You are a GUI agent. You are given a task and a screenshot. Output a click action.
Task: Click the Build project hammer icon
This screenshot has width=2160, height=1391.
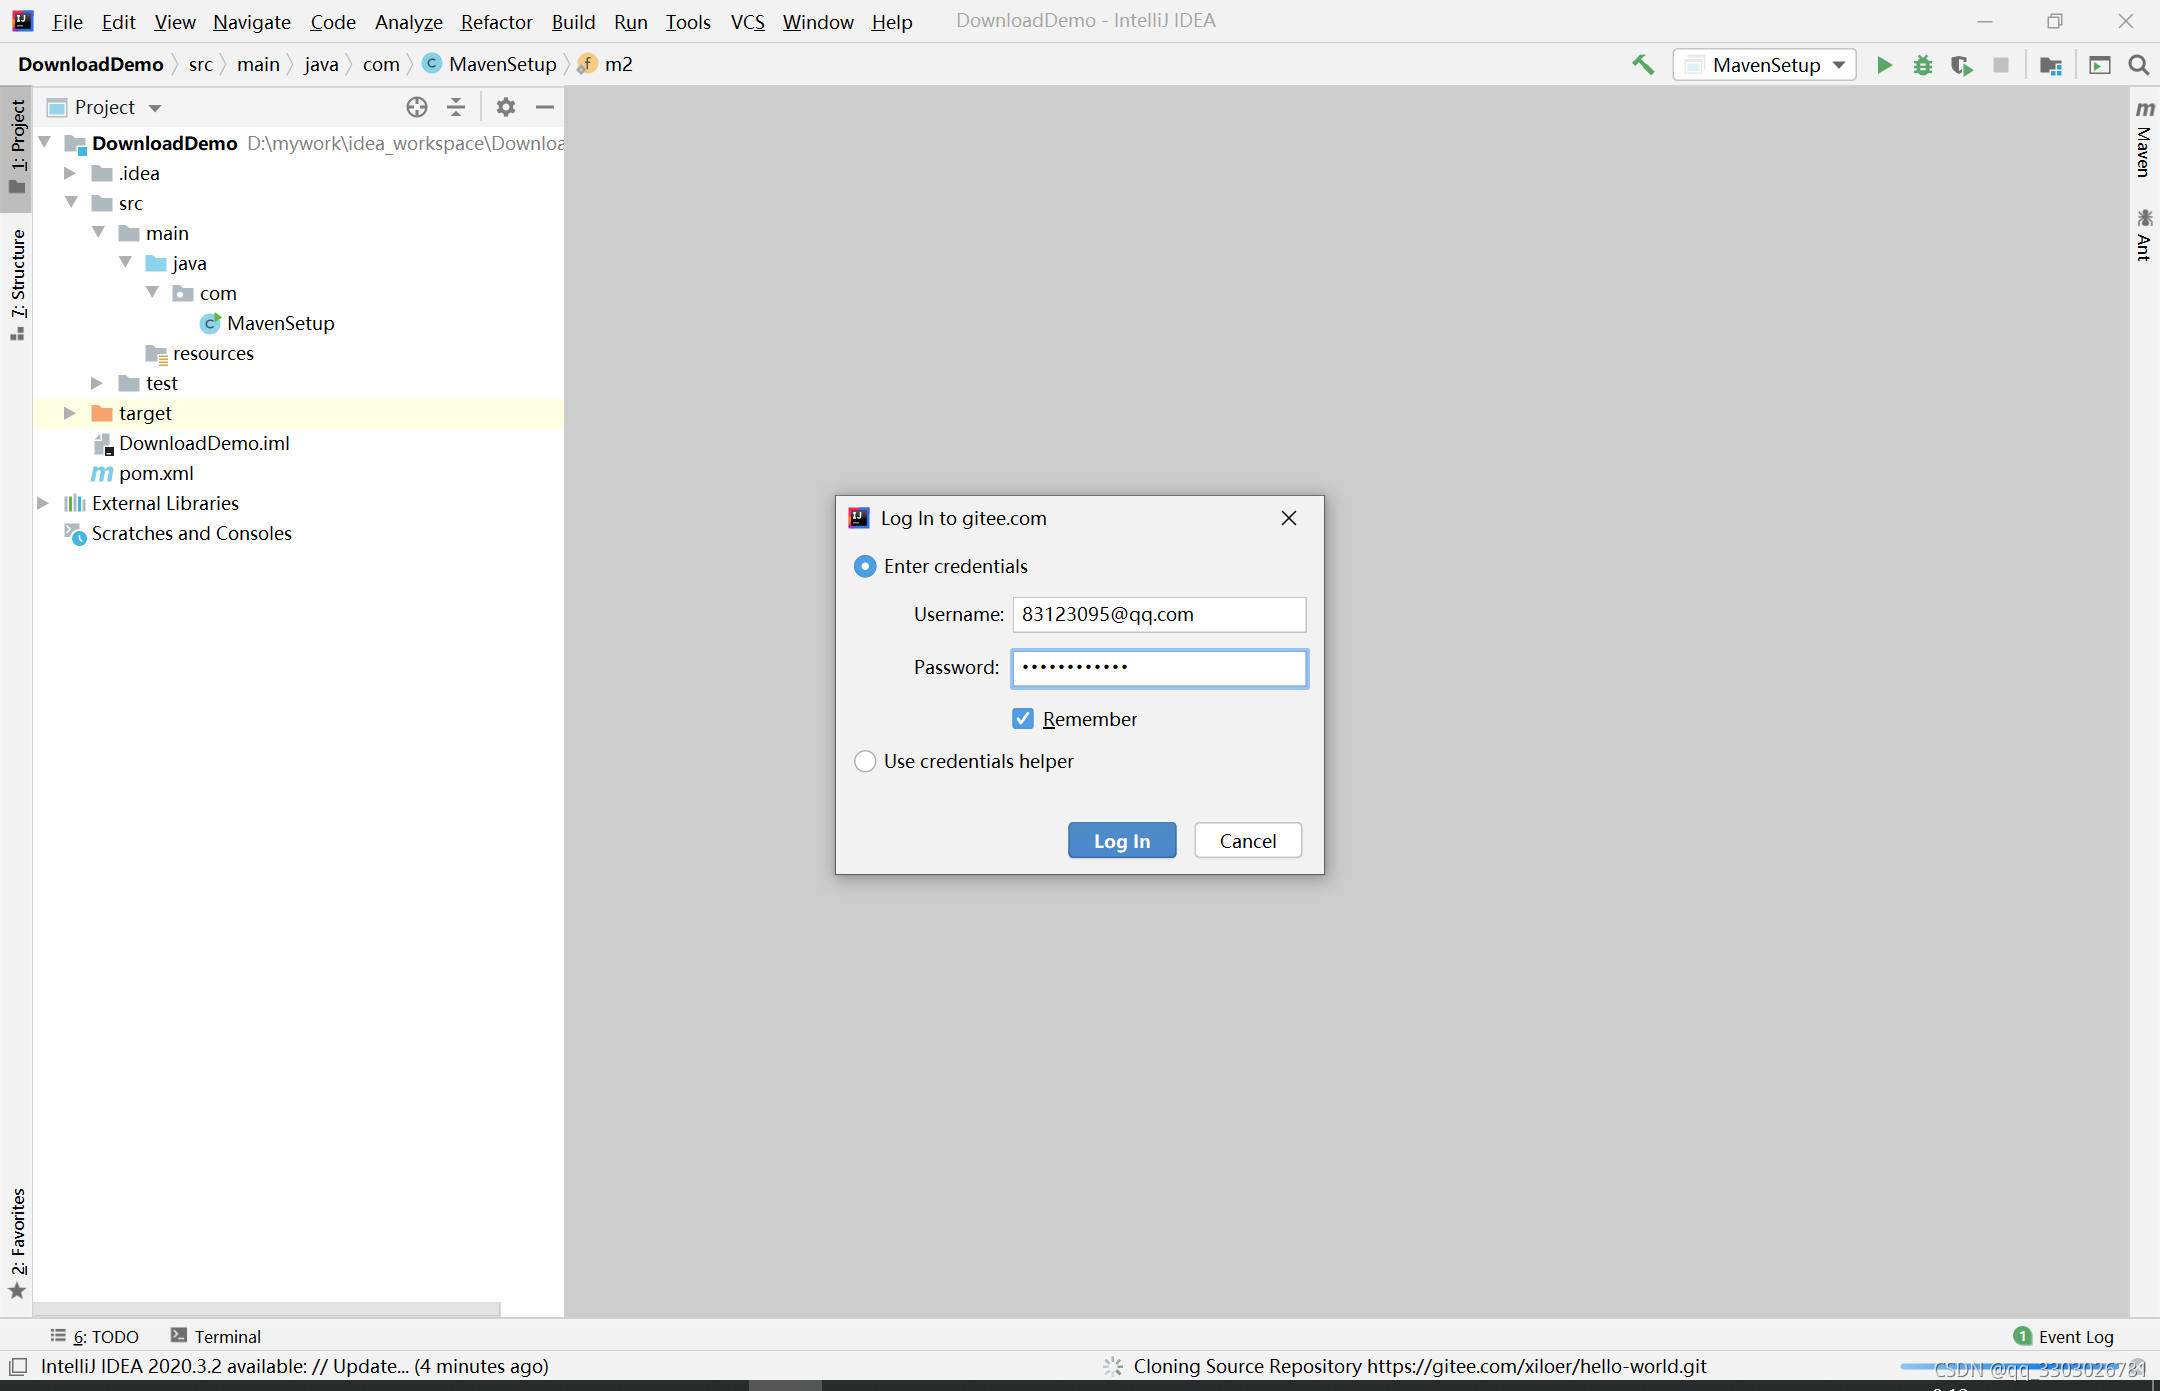tap(1643, 65)
